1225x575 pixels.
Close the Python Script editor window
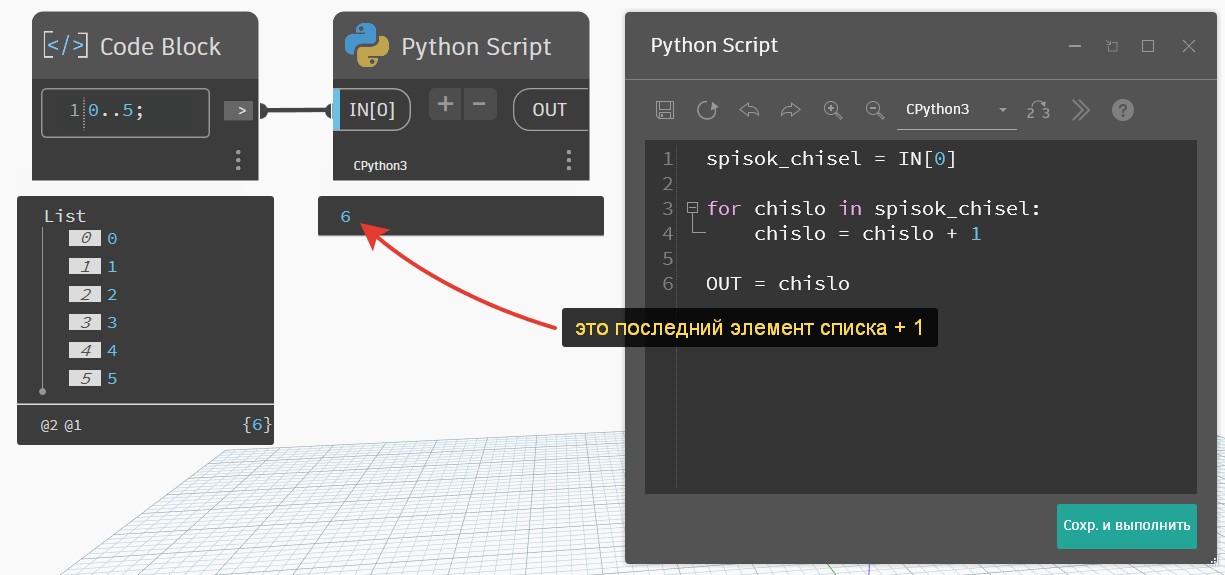point(1189,46)
